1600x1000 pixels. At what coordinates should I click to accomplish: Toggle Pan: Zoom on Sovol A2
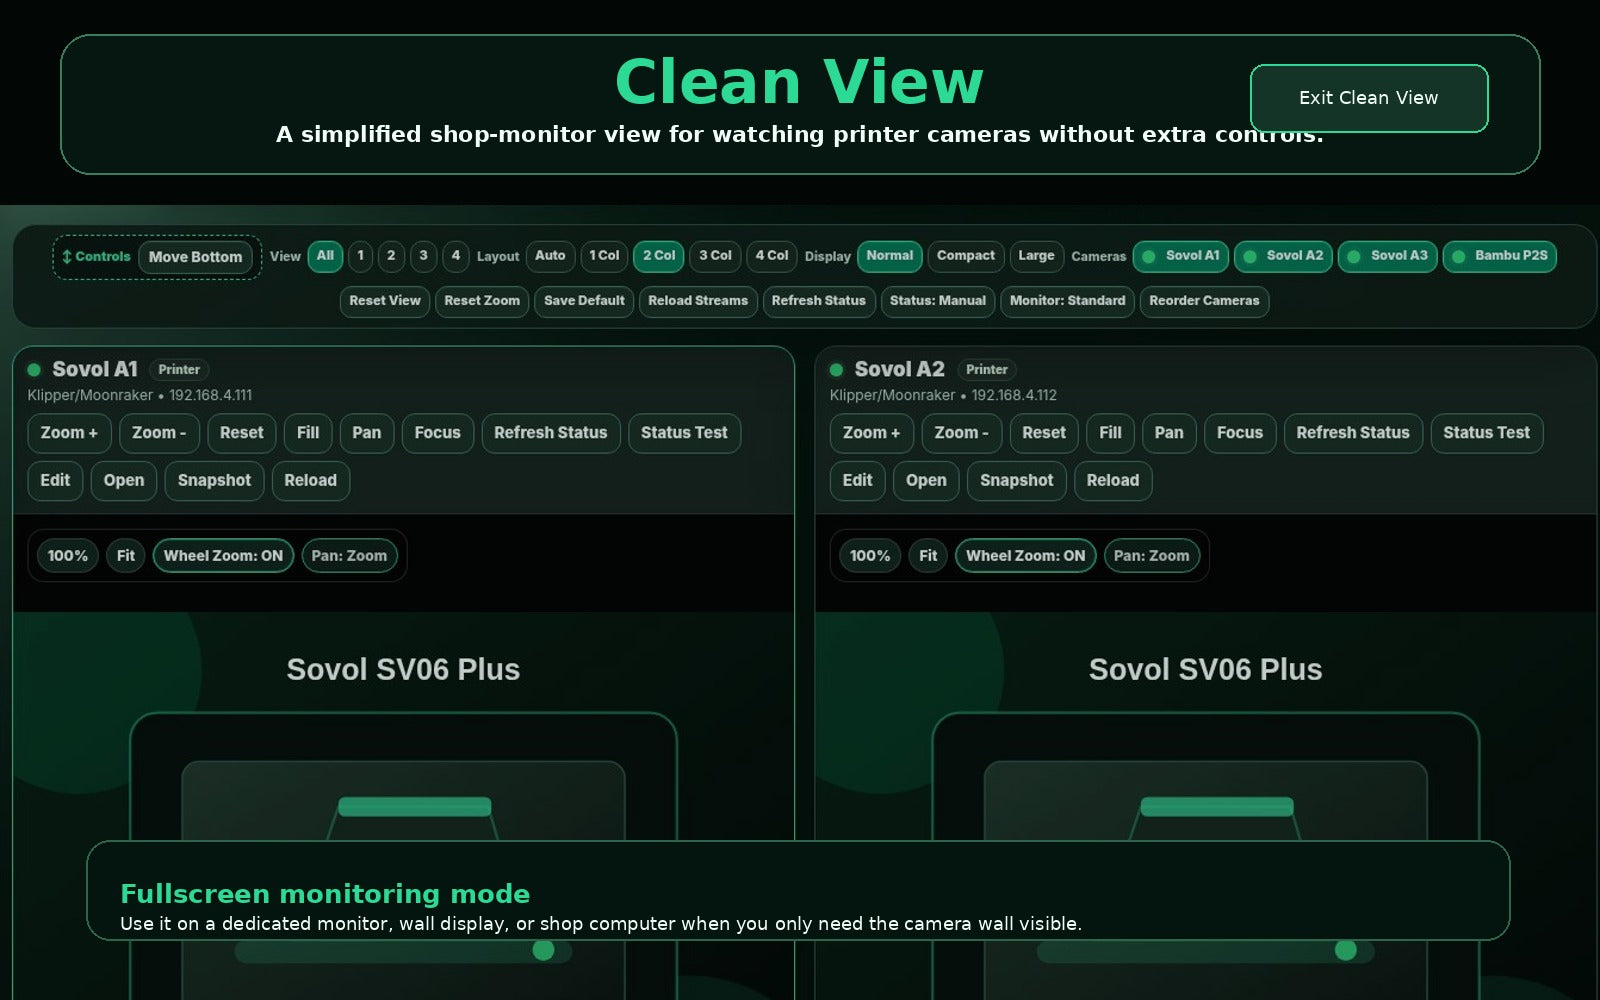click(1152, 556)
